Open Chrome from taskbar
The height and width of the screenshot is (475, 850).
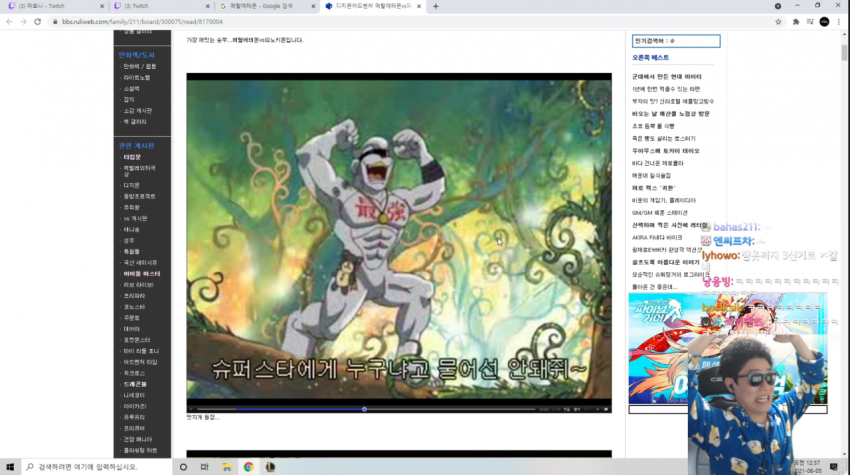(x=248, y=467)
